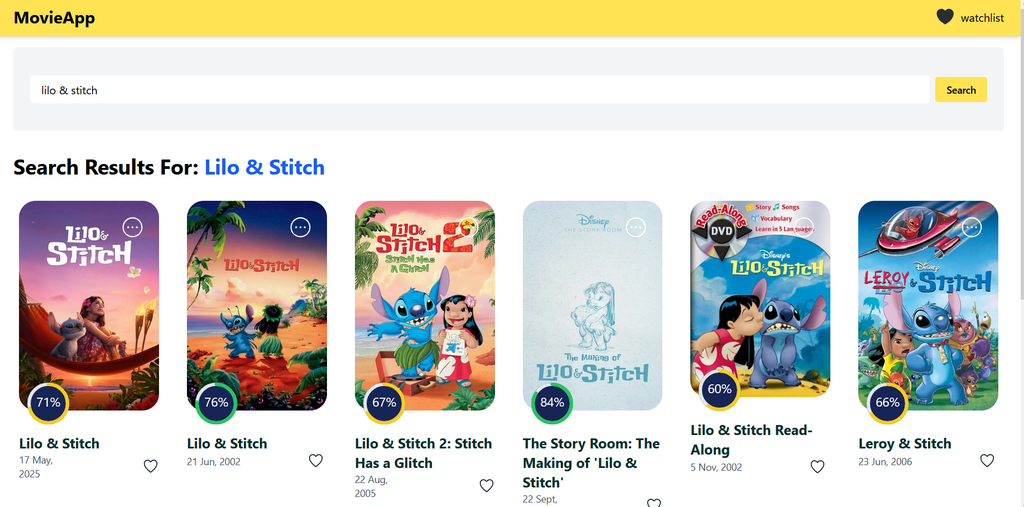This screenshot has width=1024, height=507.
Task: Click heart icon for Leroy & Stitch
Action: (x=987, y=461)
